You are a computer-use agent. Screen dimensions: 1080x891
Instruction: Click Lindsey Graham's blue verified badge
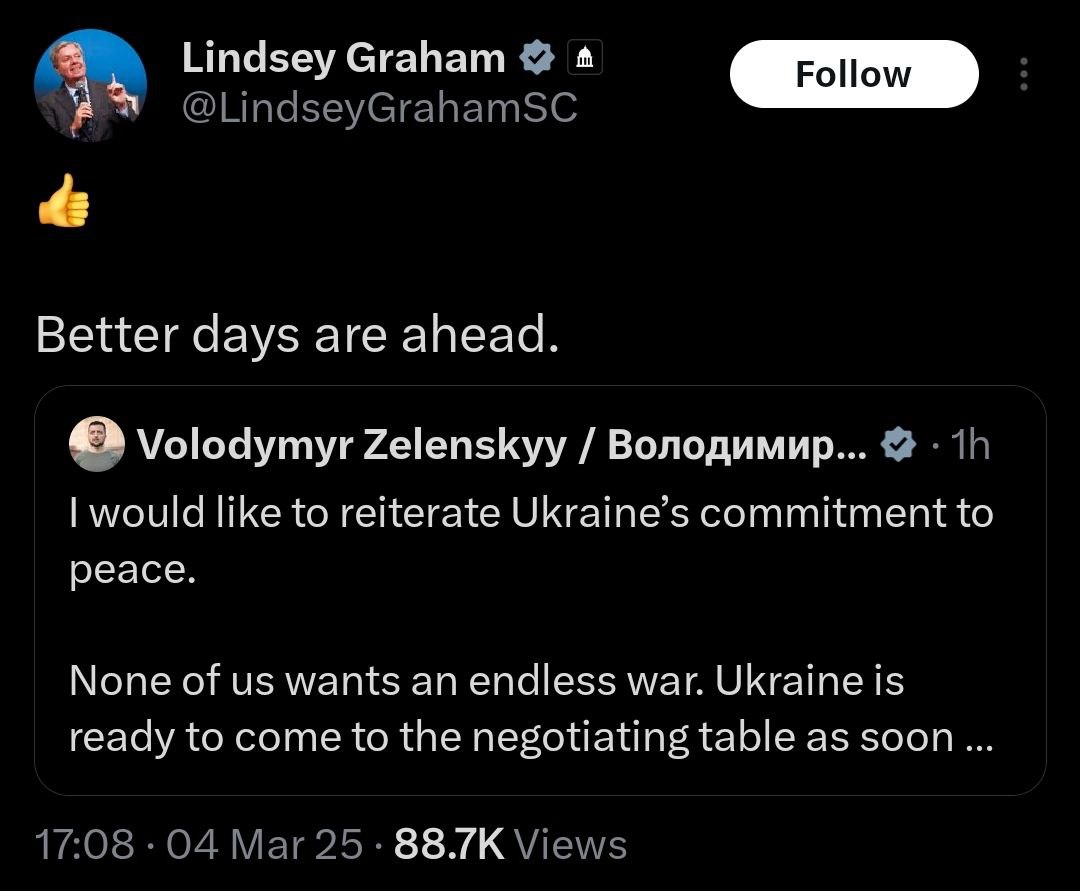click(x=537, y=60)
